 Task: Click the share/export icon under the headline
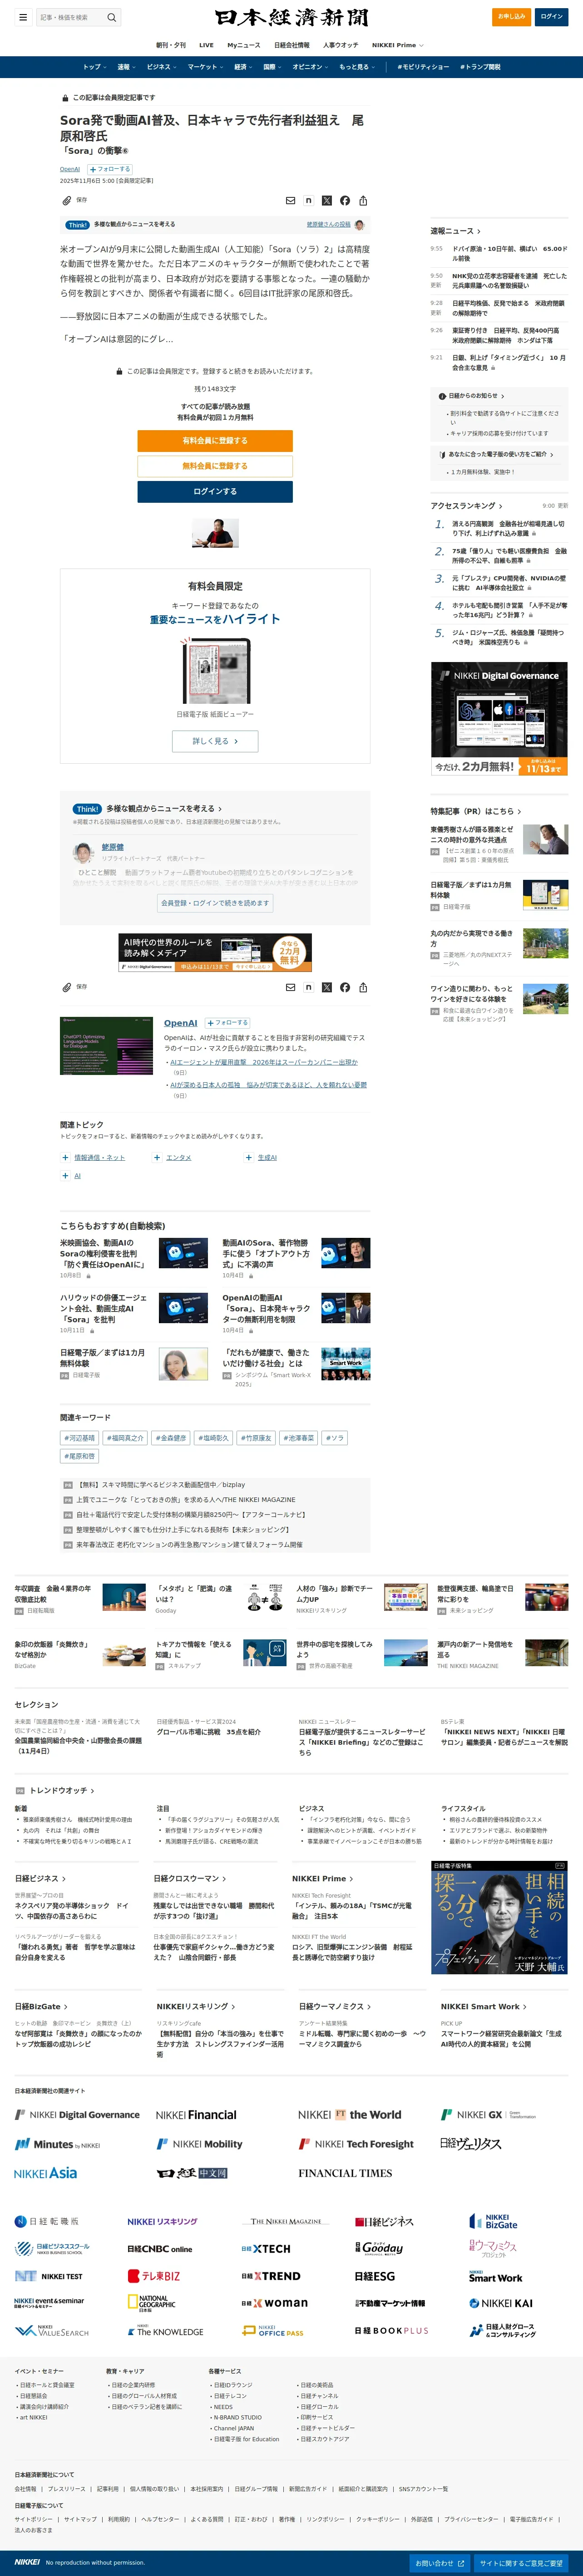point(363,201)
